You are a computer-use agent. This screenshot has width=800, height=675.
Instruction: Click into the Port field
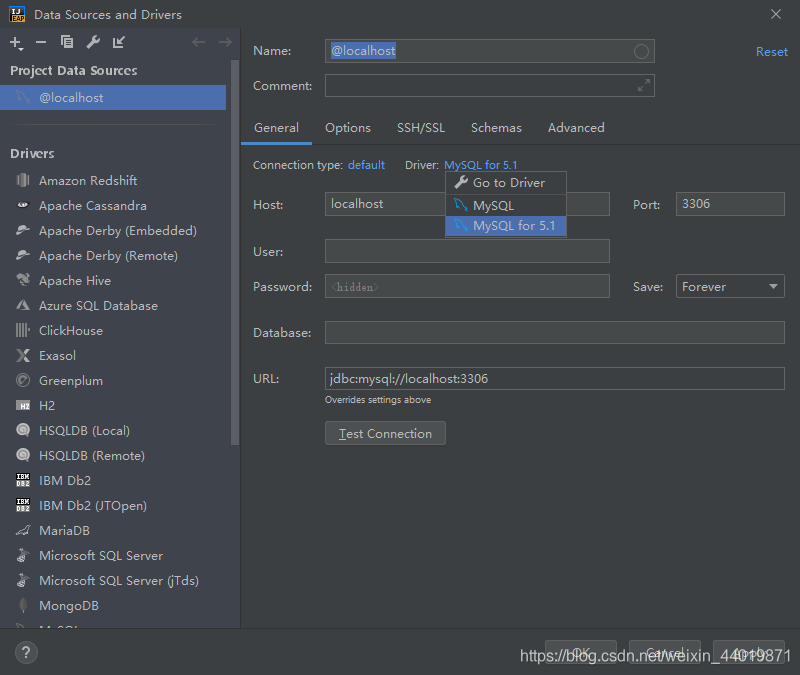730,204
